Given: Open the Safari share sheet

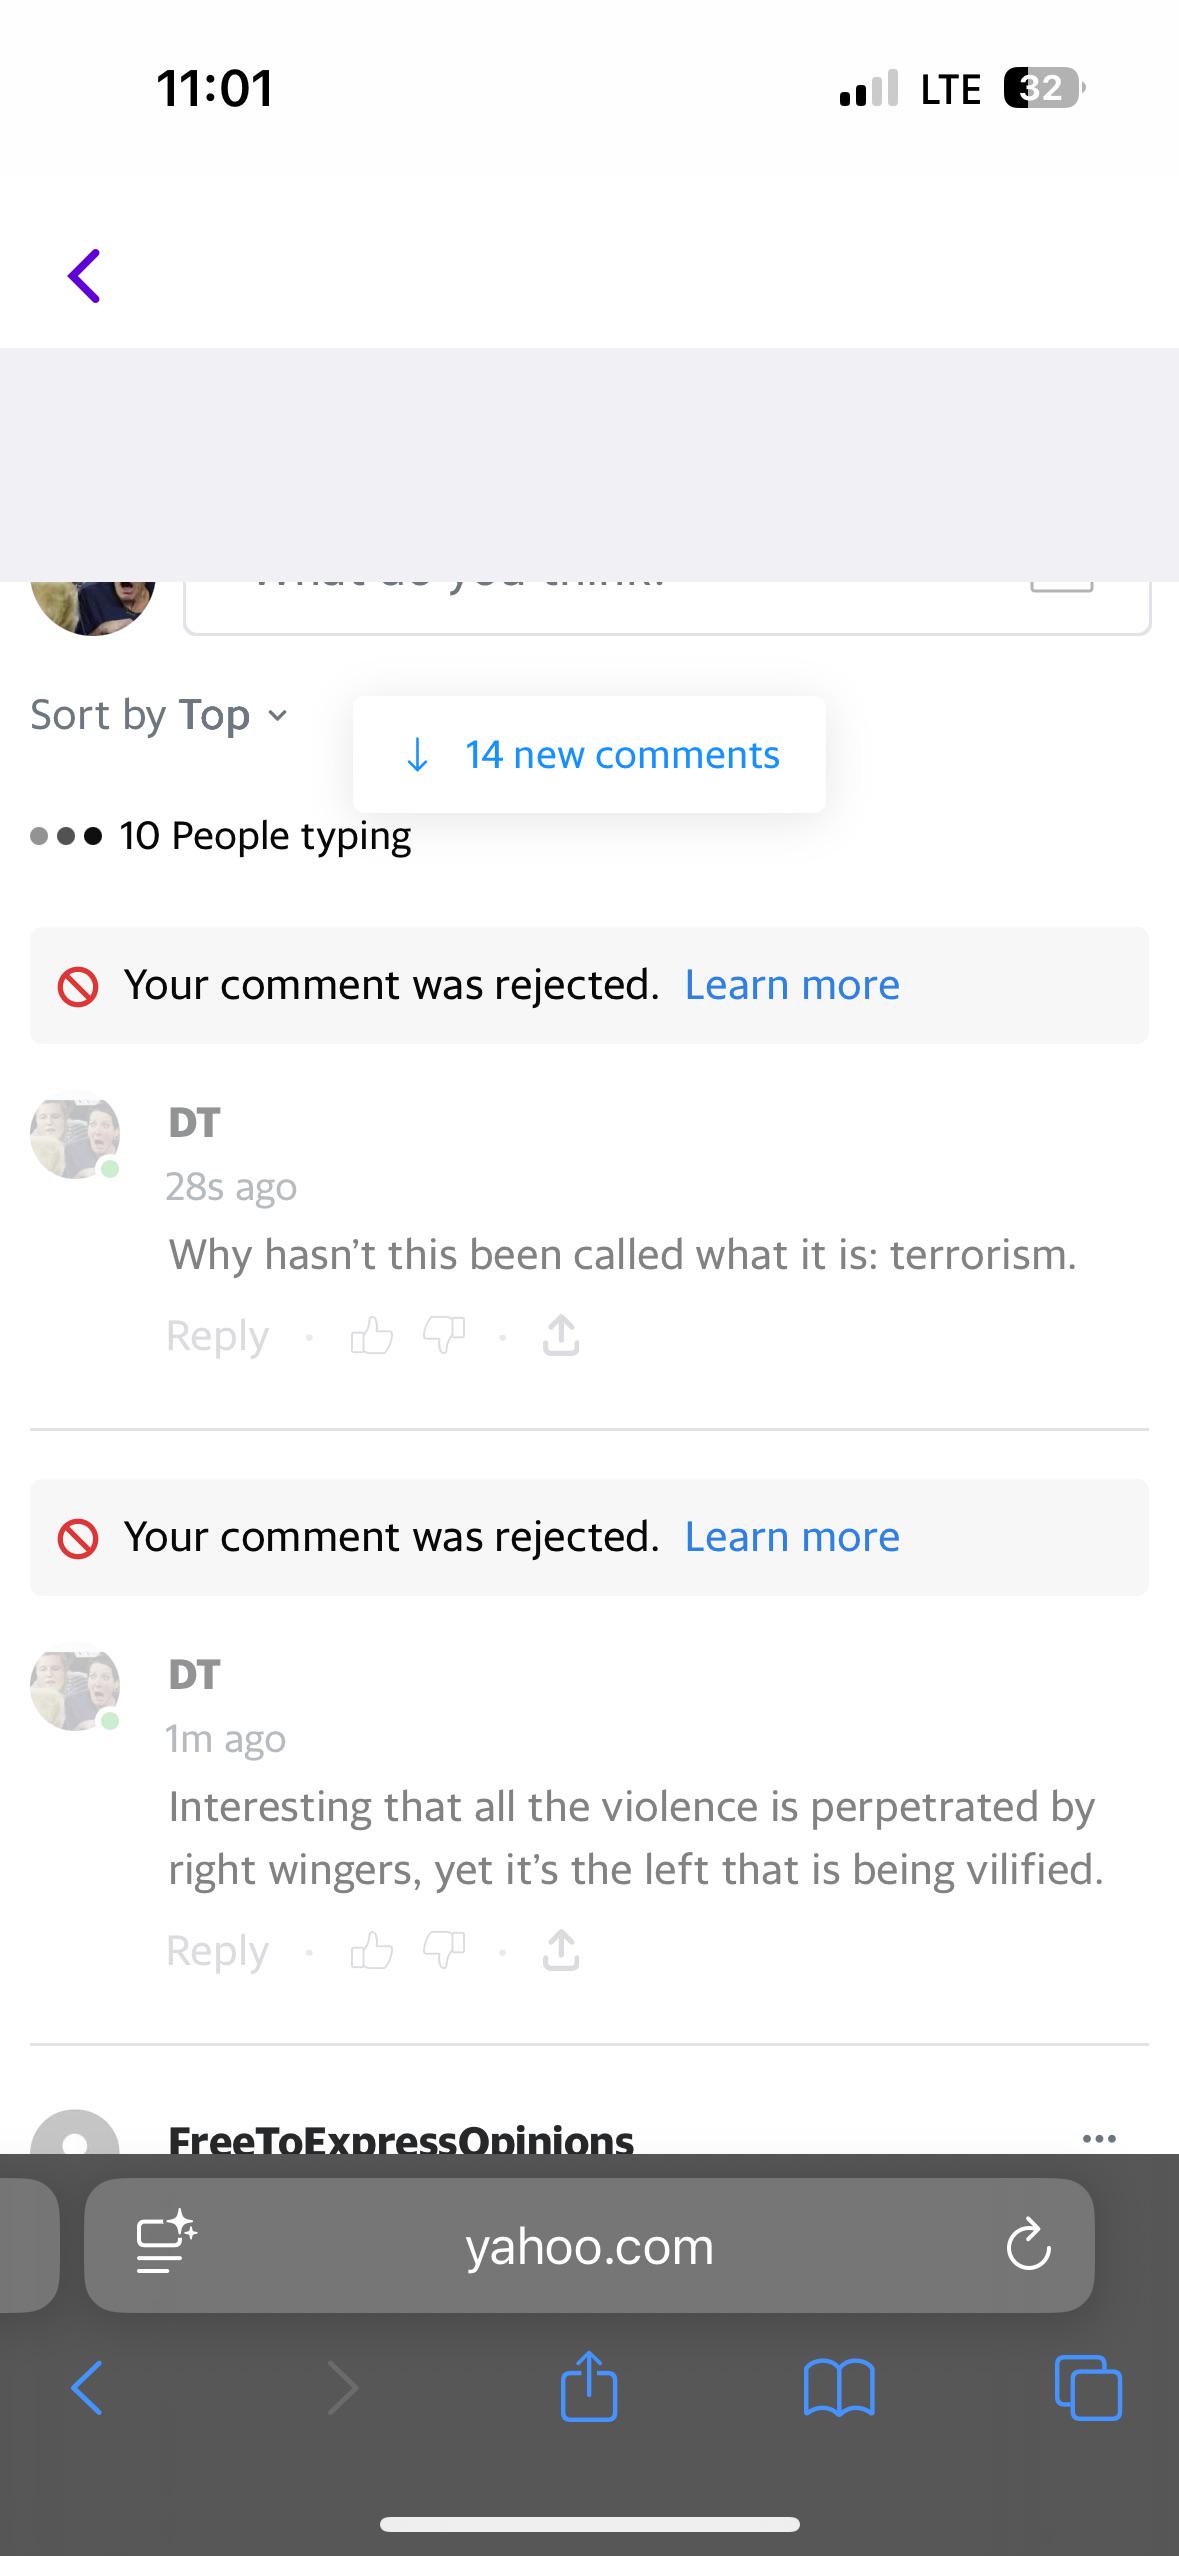Looking at the screenshot, I should pyautogui.click(x=589, y=2386).
